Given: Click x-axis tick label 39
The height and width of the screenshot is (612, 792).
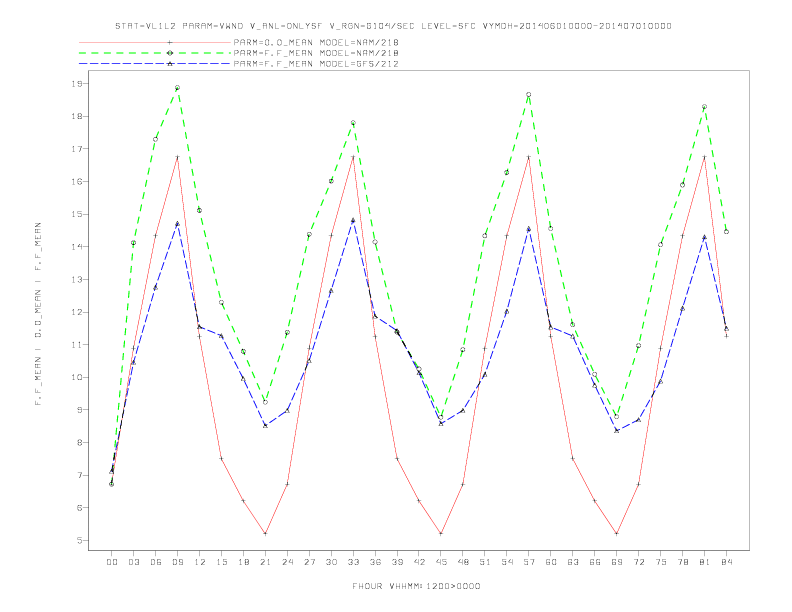Looking at the screenshot, I should 397,562.
